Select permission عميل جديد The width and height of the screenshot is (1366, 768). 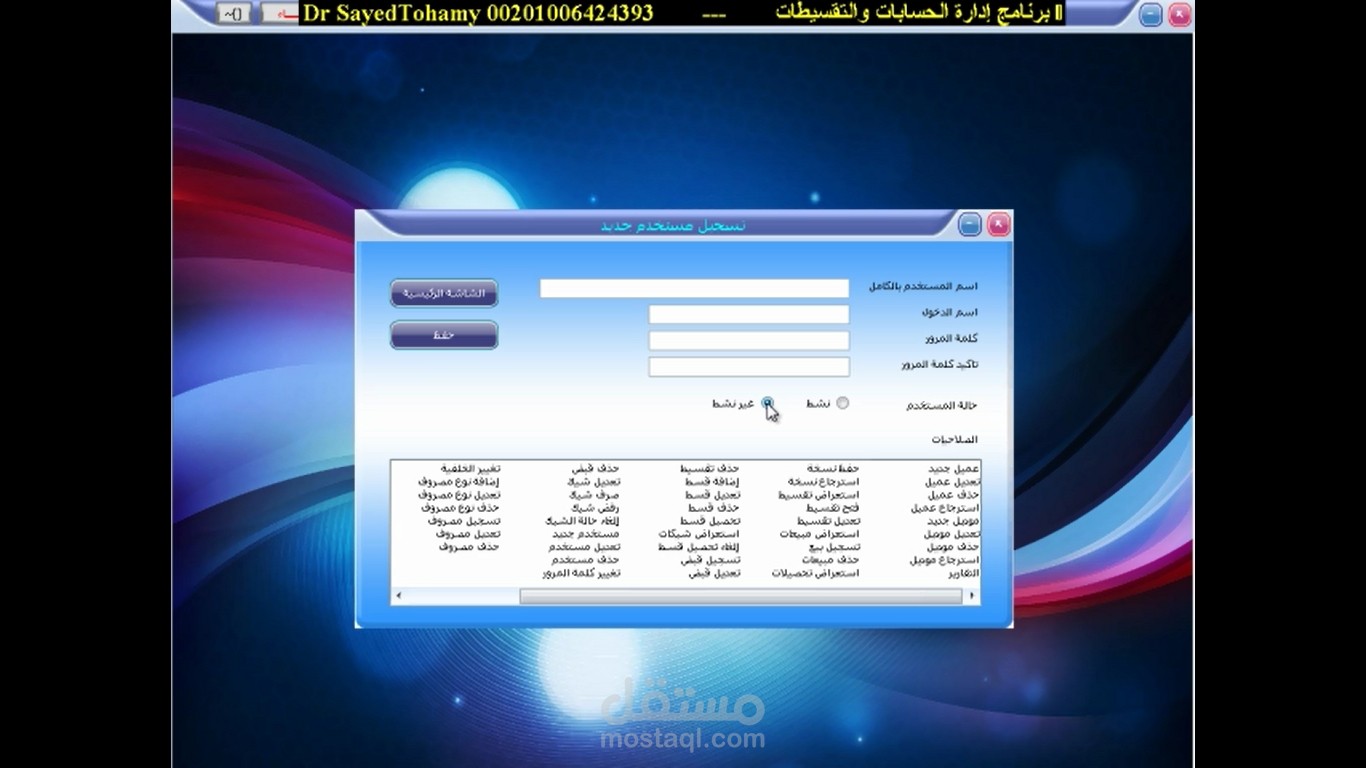(x=954, y=469)
